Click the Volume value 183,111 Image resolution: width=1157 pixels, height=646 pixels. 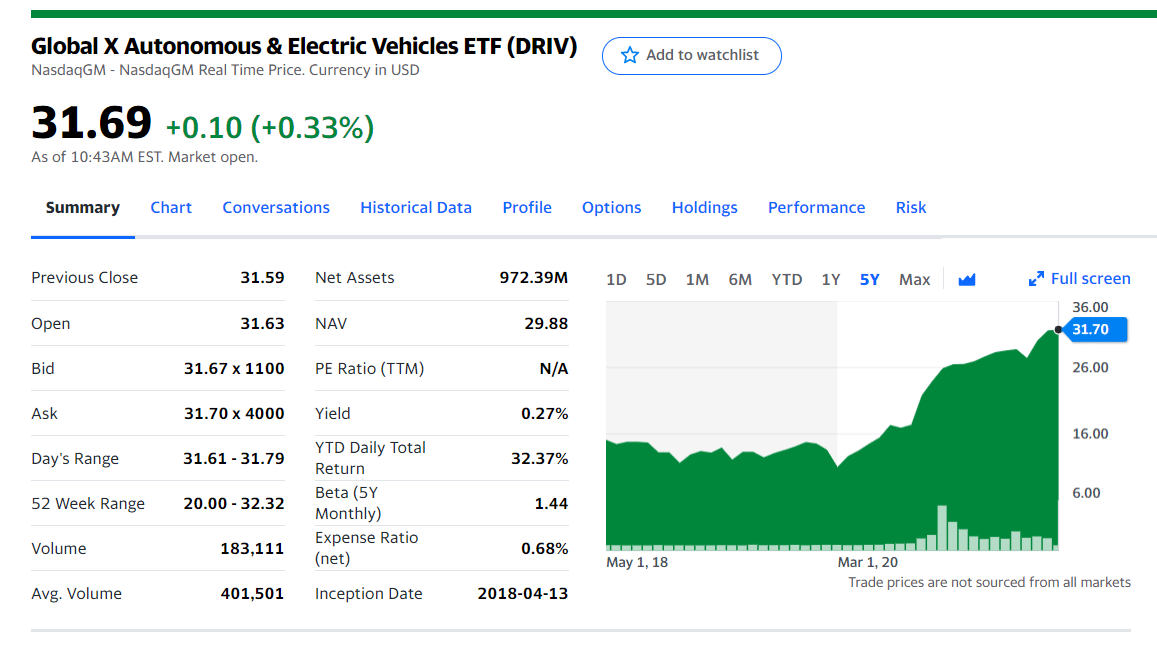click(252, 549)
